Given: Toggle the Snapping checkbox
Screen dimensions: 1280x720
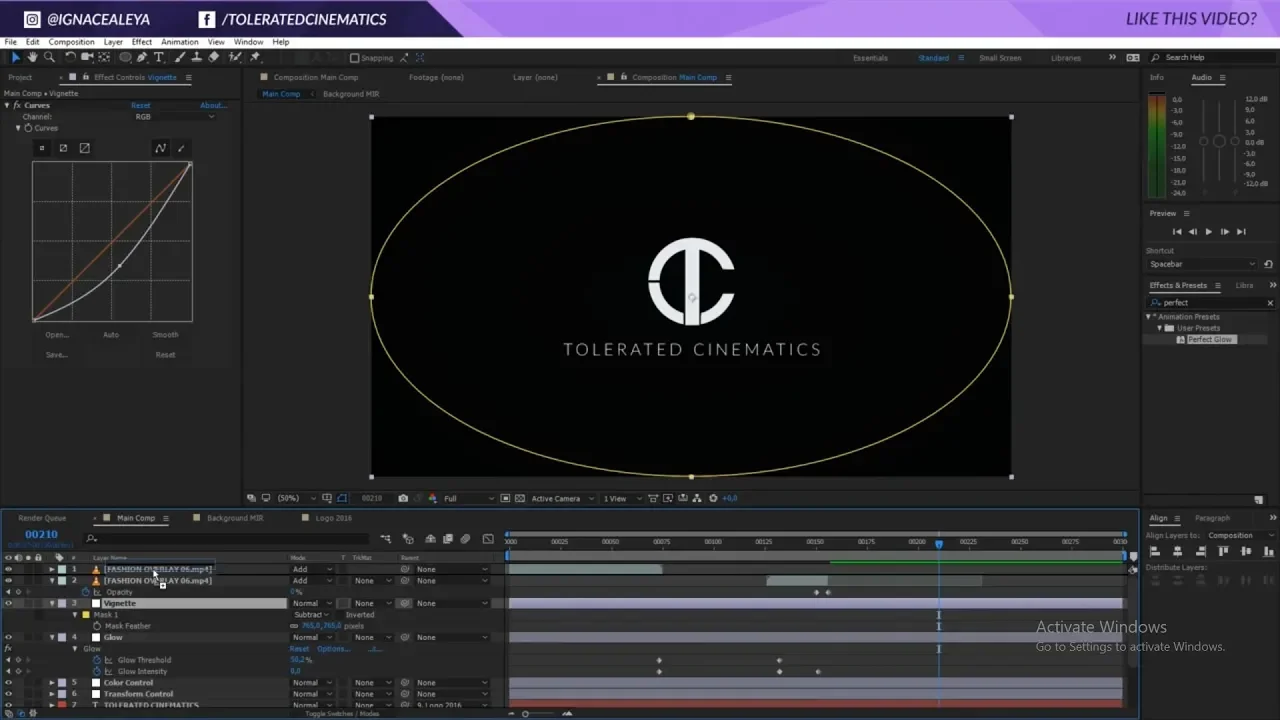Looking at the screenshot, I should click(x=354, y=58).
